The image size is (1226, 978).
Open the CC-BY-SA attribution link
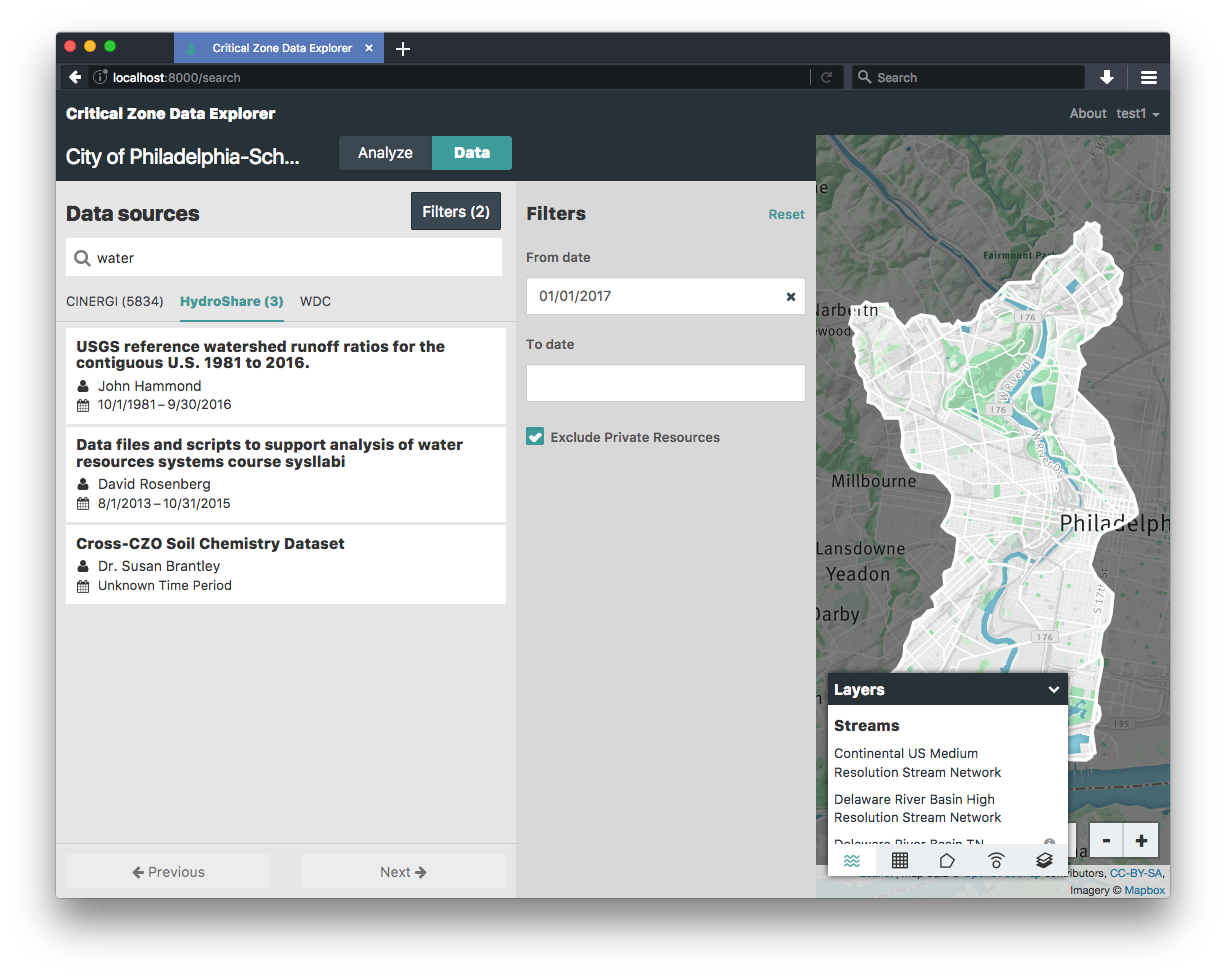pyautogui.click(x=1135, y=873)
